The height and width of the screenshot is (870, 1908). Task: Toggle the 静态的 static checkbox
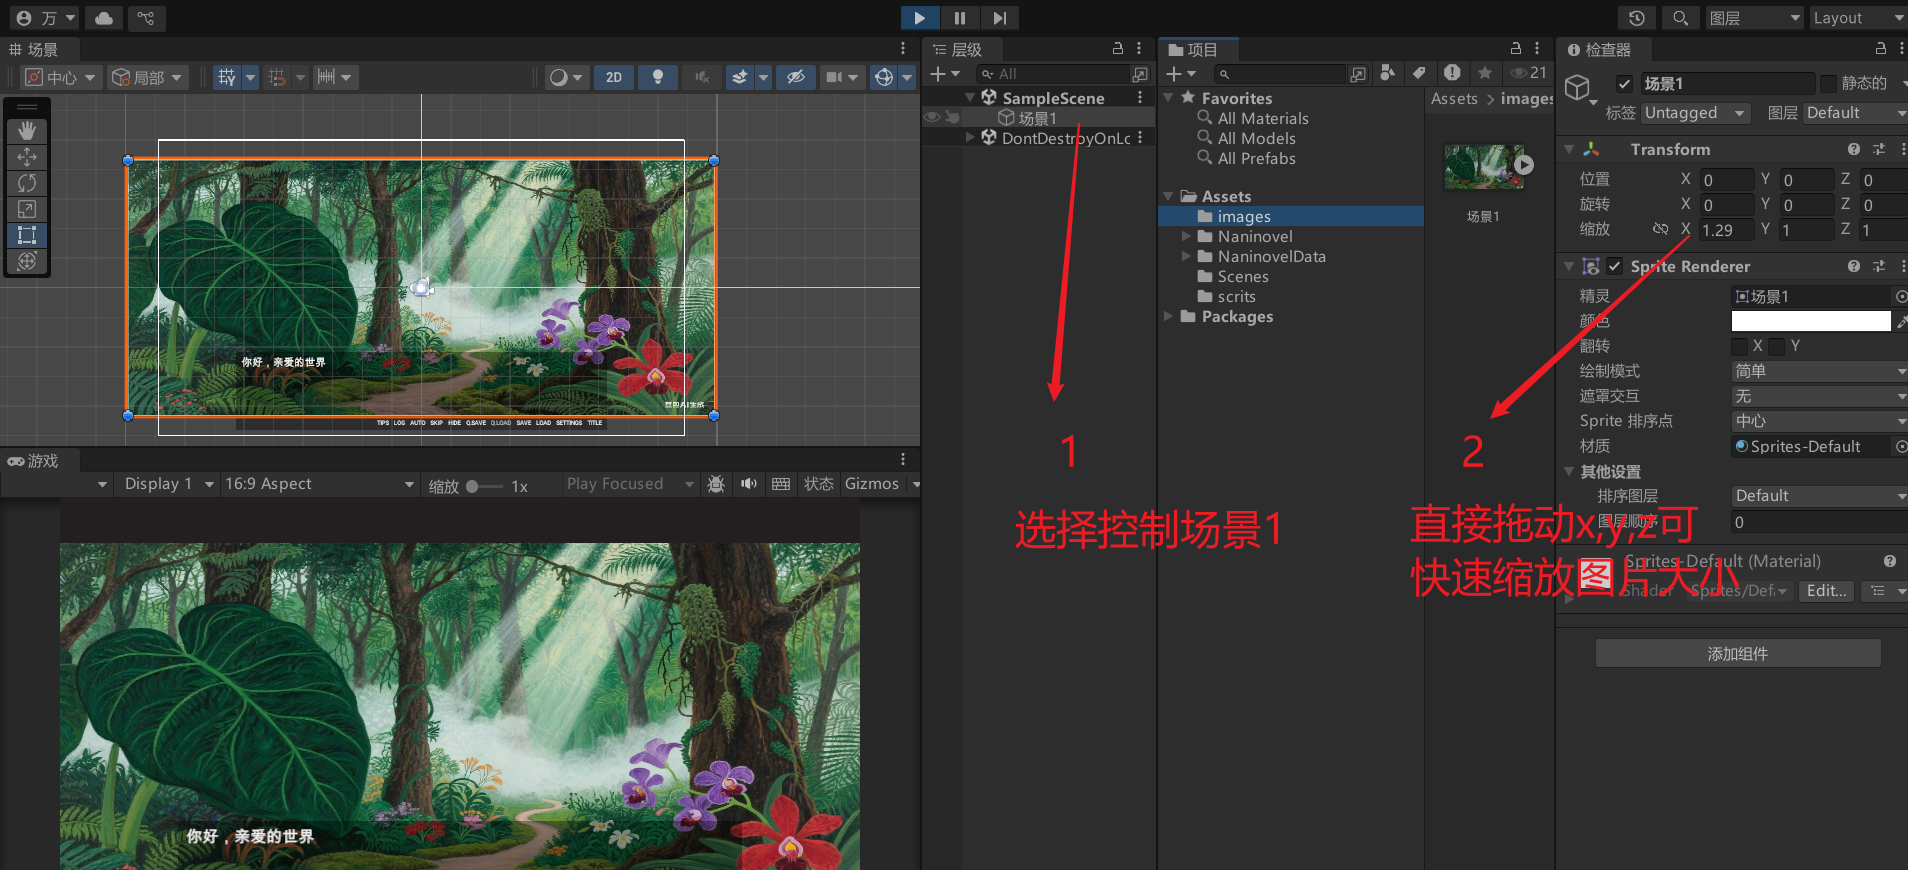click(x=1828, y=84)
